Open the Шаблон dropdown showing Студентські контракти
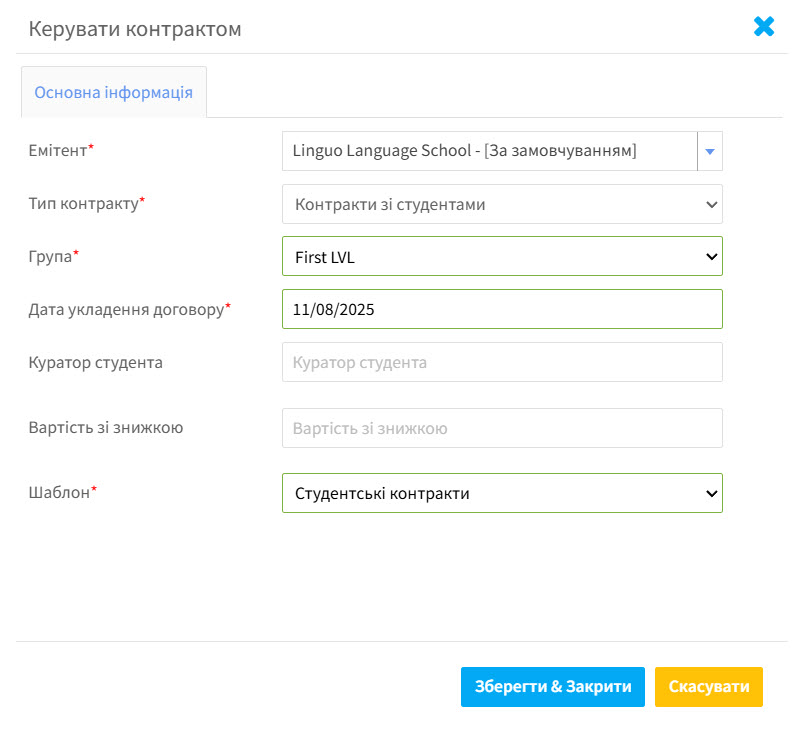This screenshot has width=807, height=729. coord(502,493)
